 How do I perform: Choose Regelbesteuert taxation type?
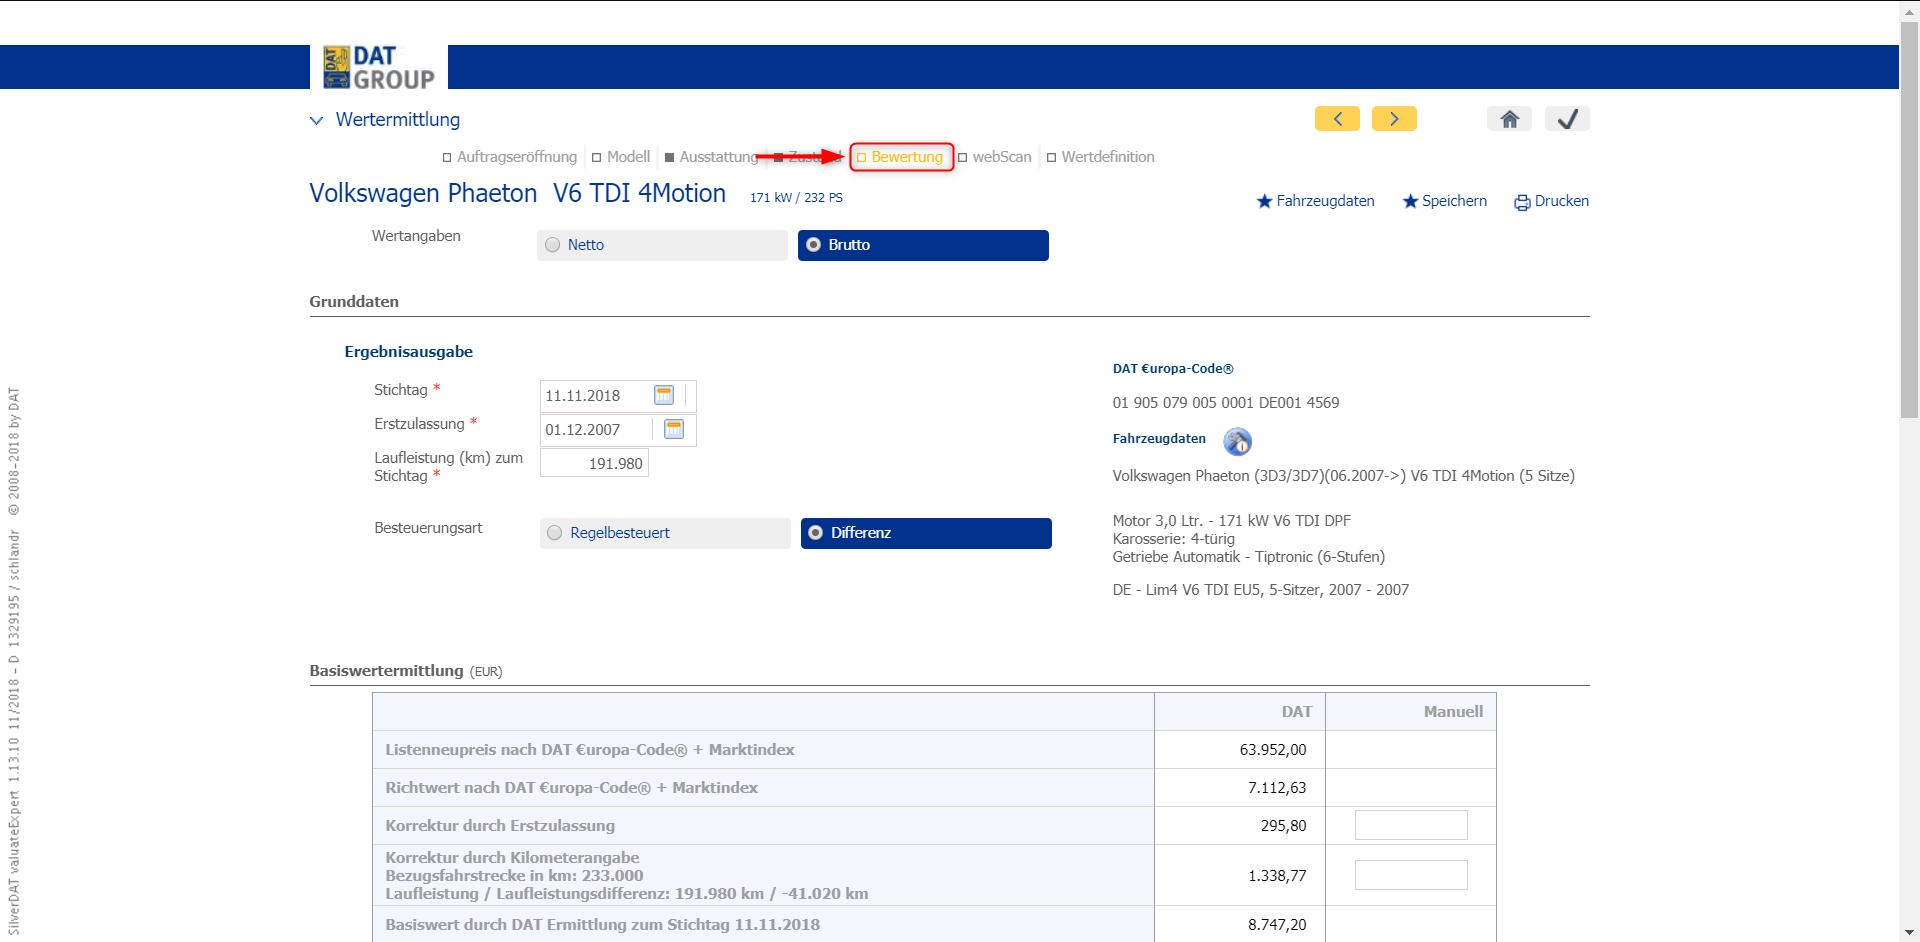(x=665, y=533)
